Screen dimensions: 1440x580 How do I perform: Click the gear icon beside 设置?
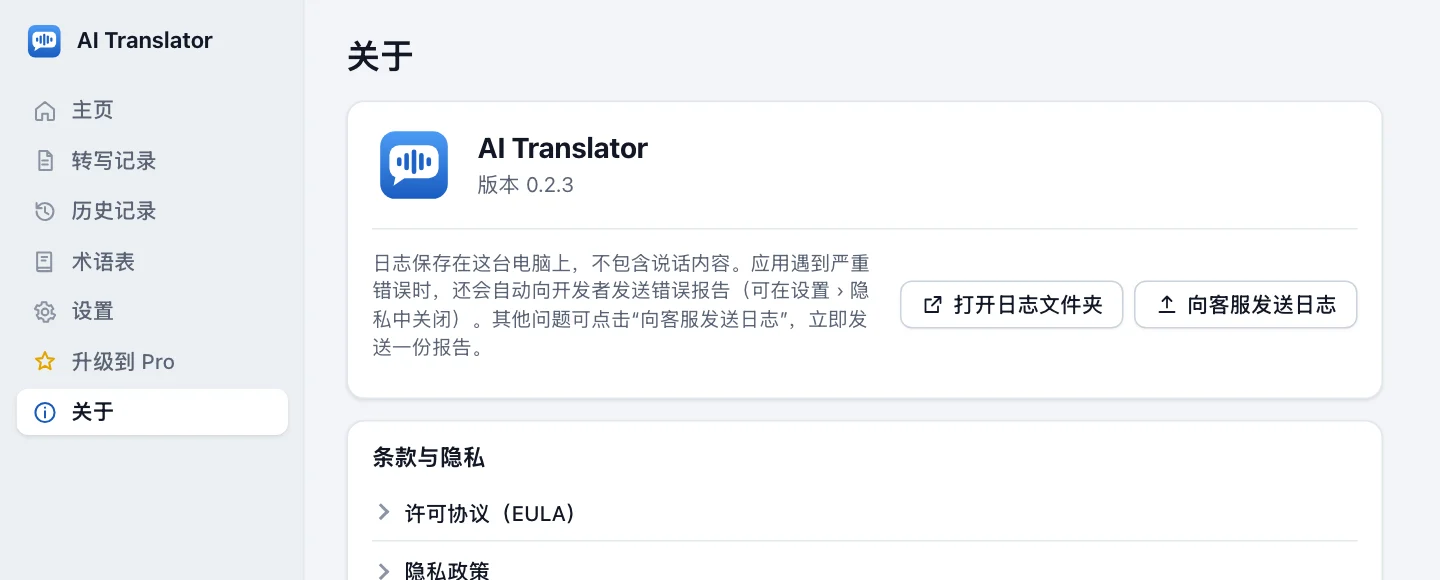click(45, 312)
